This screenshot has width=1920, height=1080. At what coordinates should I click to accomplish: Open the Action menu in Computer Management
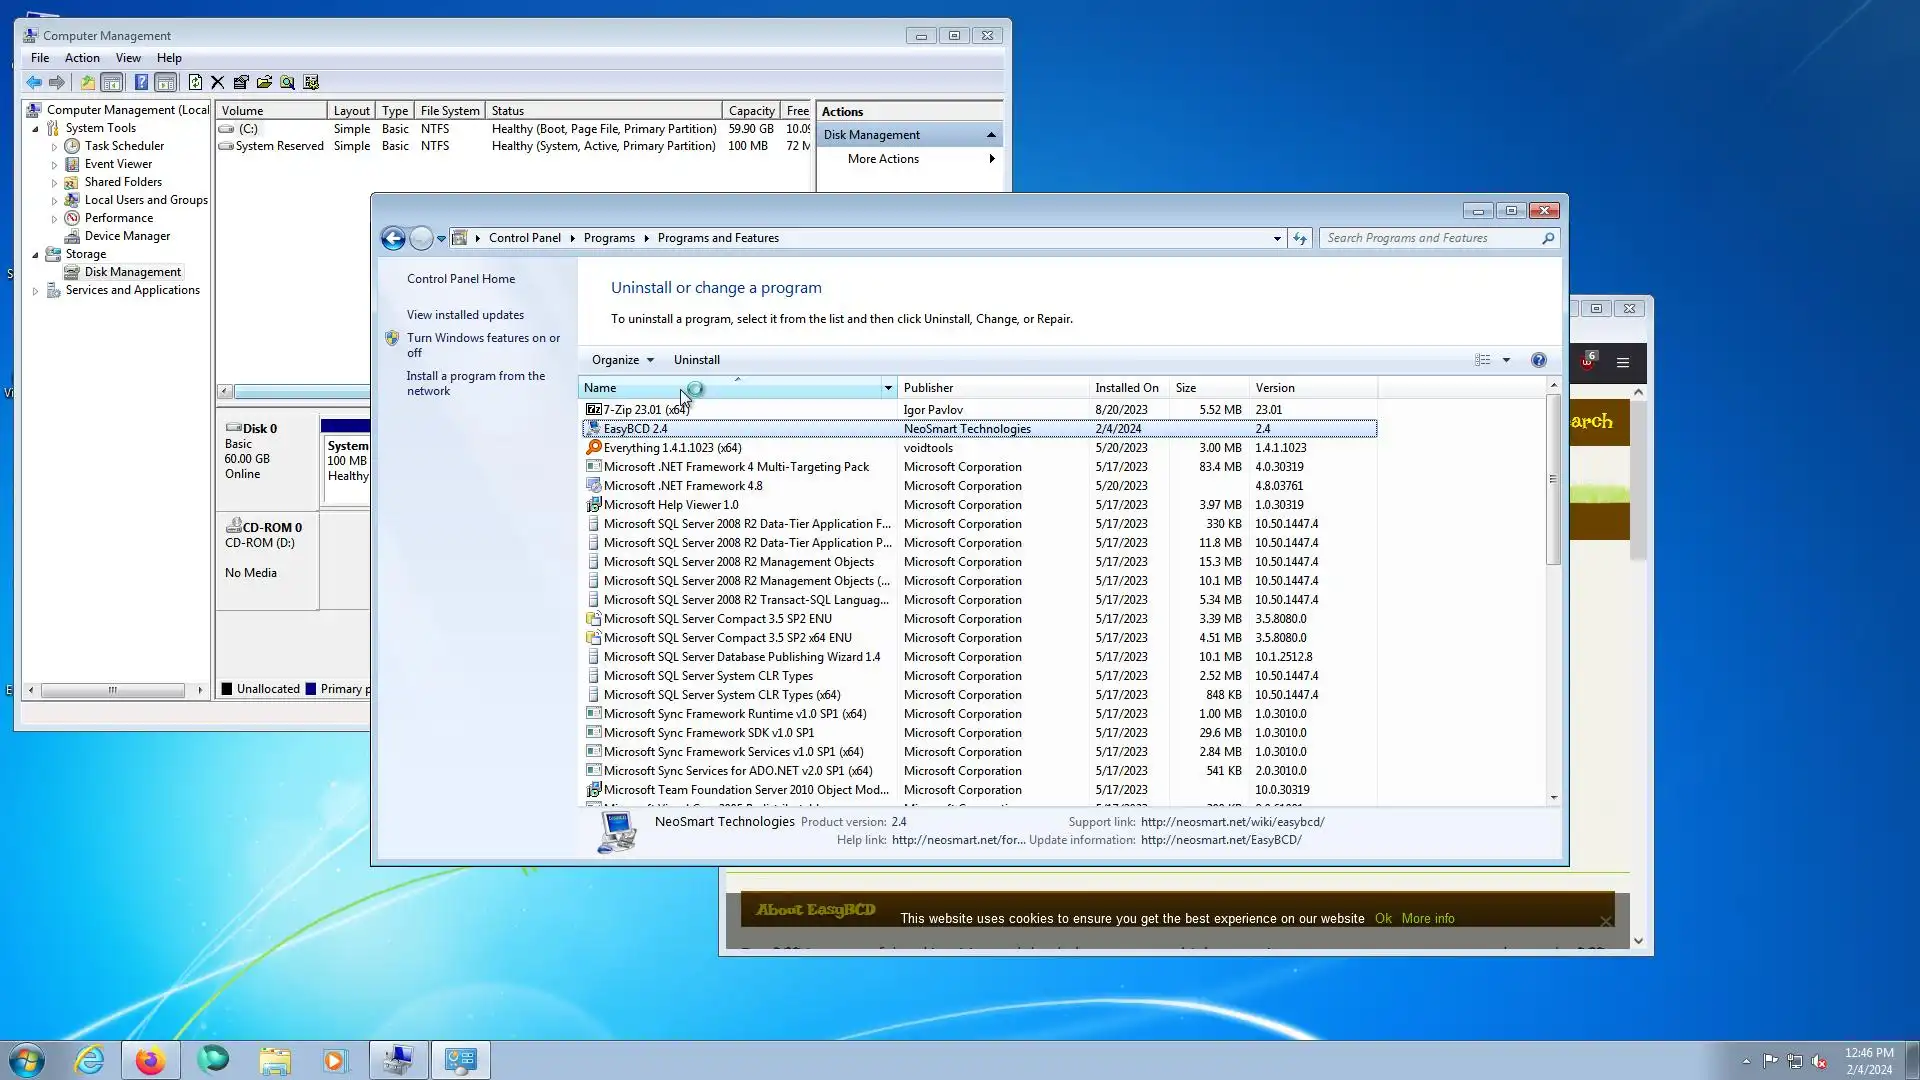pos(82,58)
